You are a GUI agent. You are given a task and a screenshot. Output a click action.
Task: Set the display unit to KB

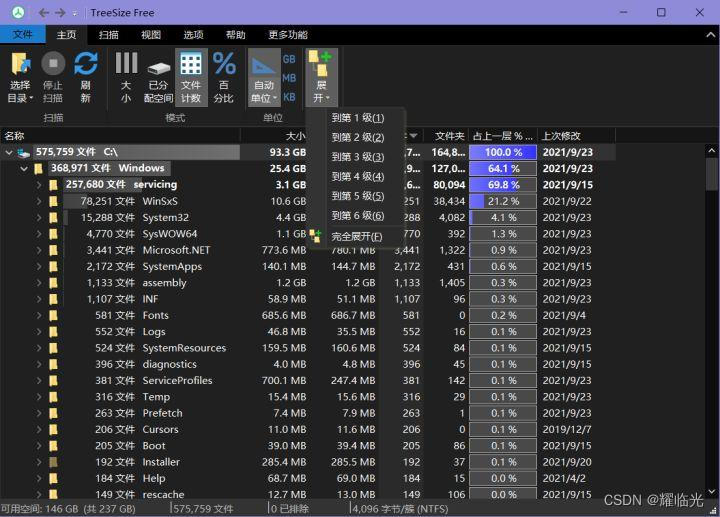coord(289,97)
